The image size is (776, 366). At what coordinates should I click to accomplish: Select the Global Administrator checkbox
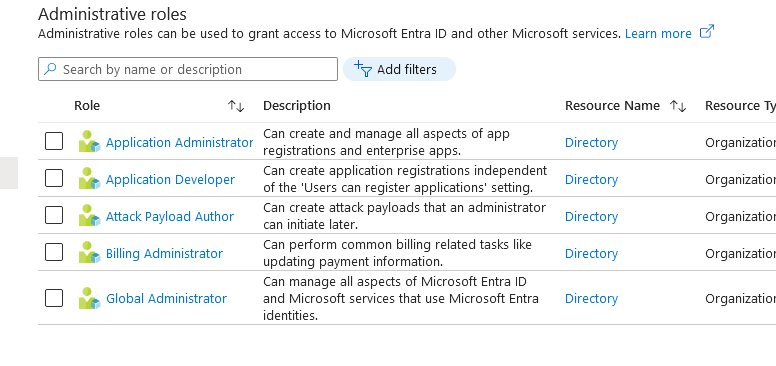[x=54, y=298]
